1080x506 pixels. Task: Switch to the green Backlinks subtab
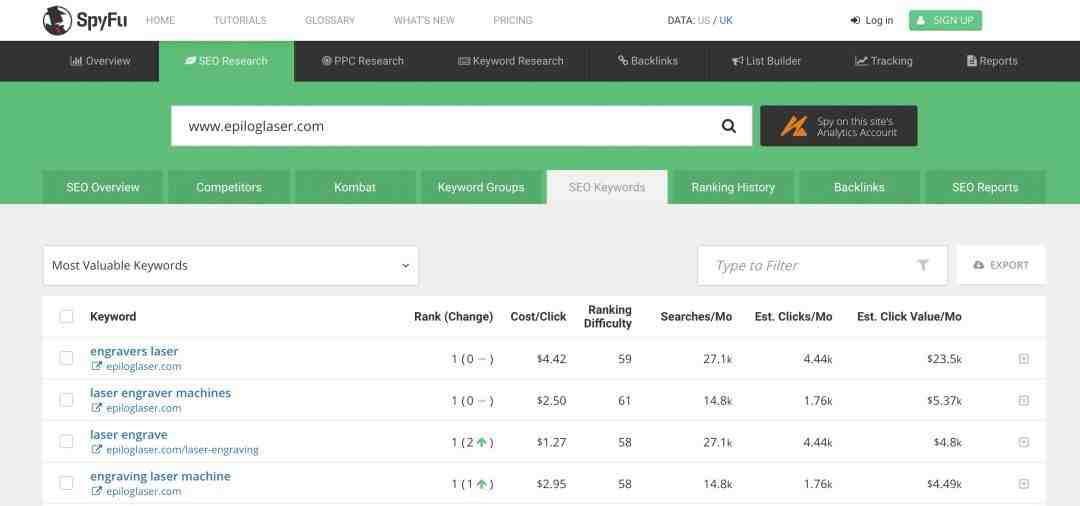tap(859, 187)
